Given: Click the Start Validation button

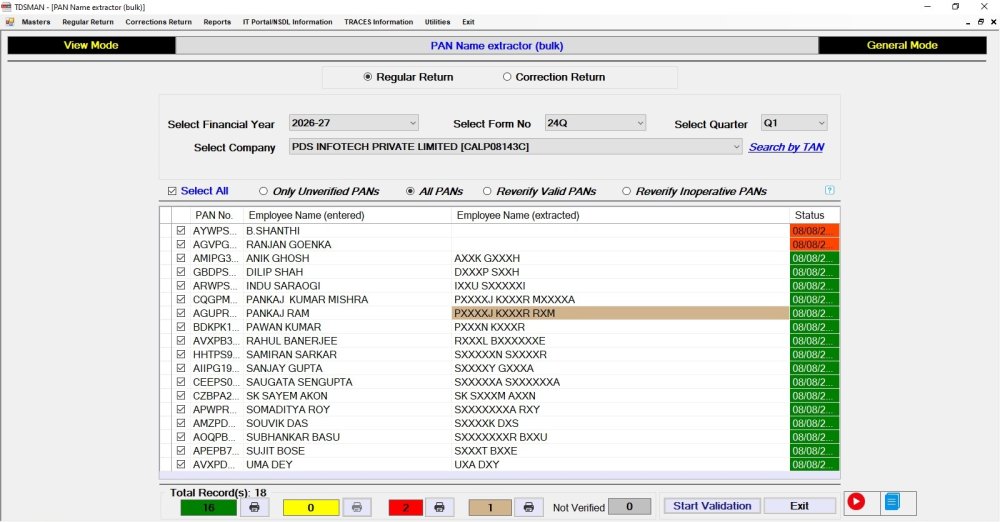Looking at the screenshot, I should (712, 506).
